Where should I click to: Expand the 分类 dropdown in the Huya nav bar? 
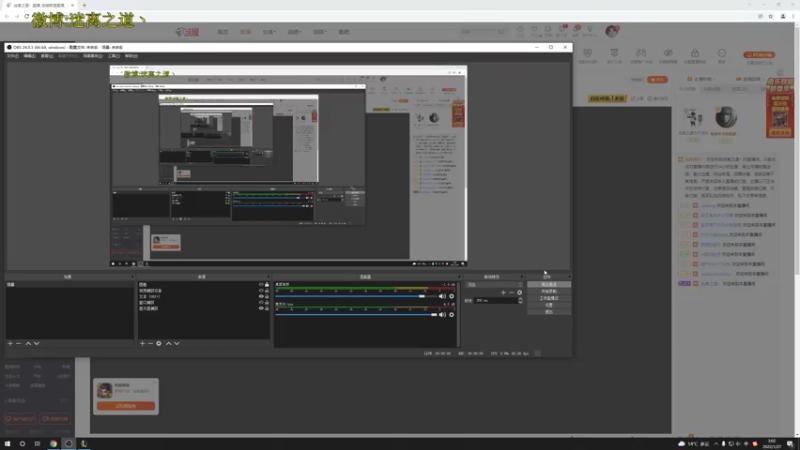(x=269, y=32)
